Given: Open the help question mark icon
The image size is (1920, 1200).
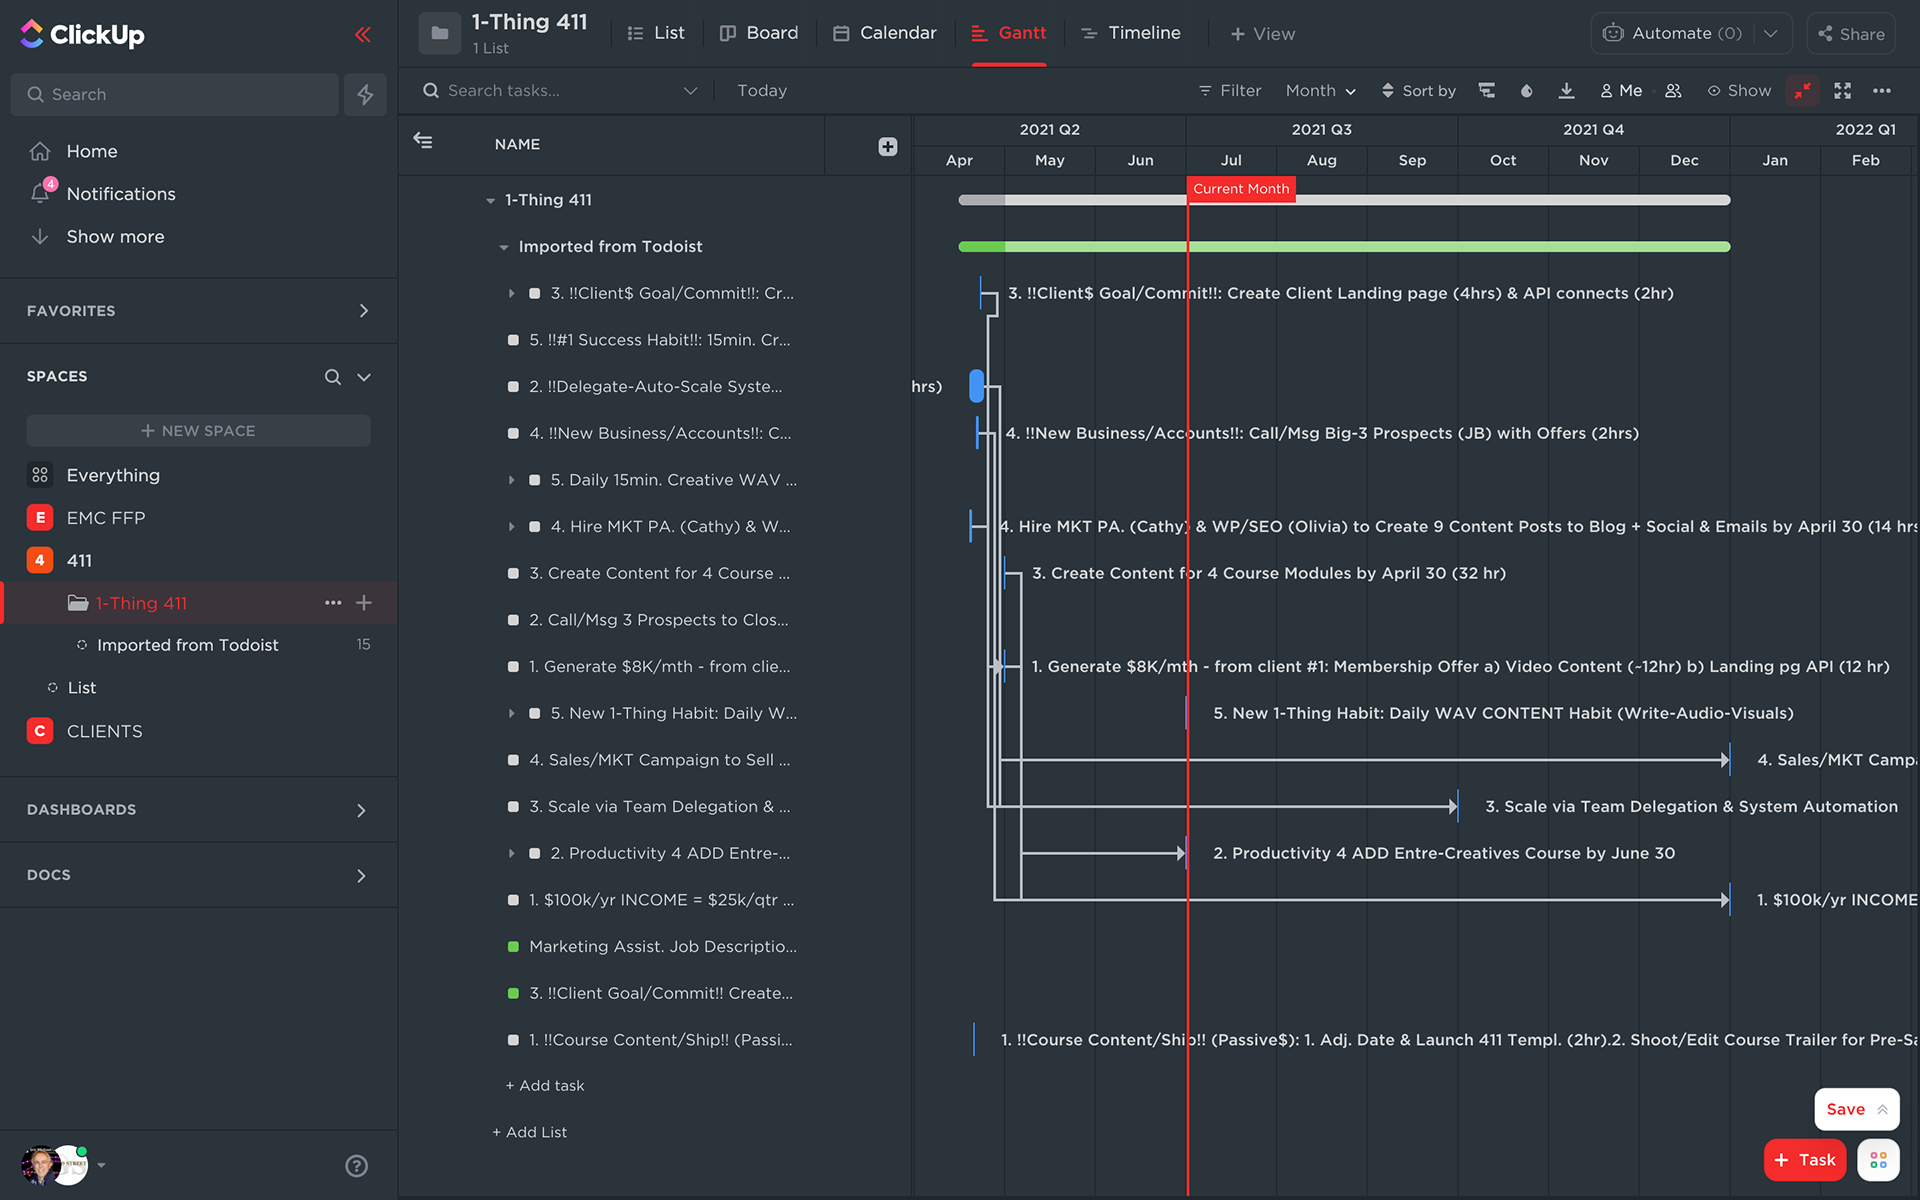Looking at the screenshot, I should click(356, 1165).
